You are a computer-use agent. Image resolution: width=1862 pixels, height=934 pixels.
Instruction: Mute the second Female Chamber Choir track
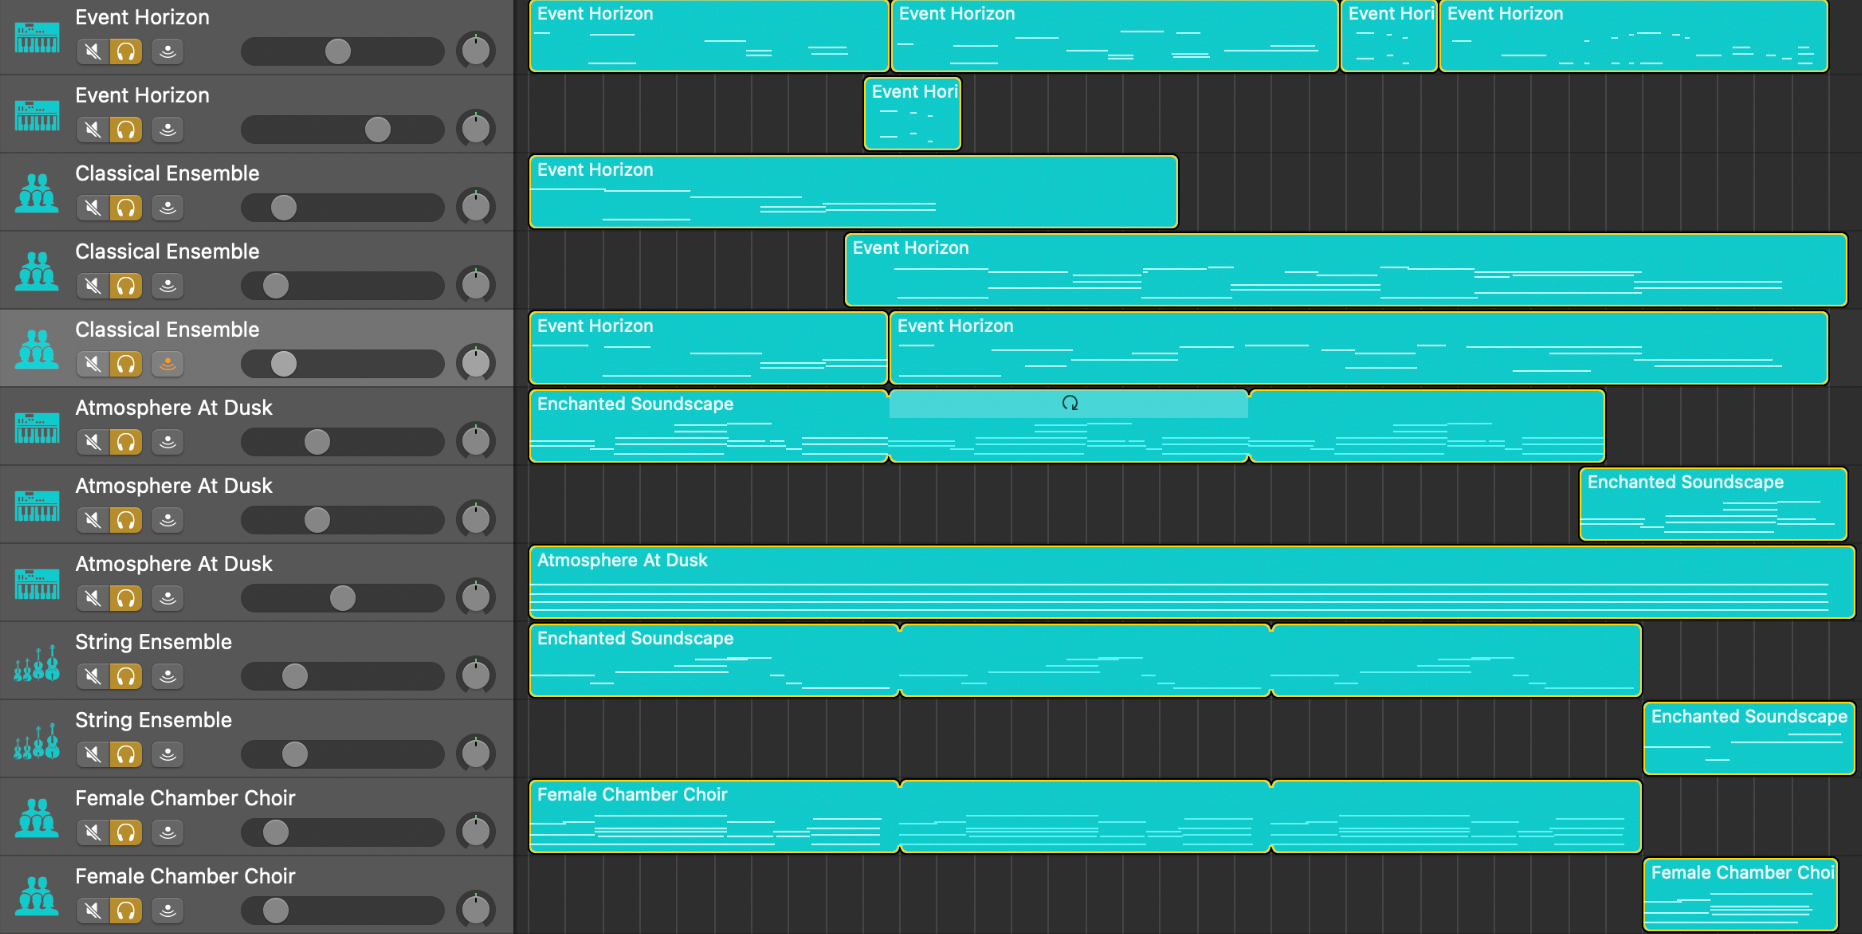93,910
